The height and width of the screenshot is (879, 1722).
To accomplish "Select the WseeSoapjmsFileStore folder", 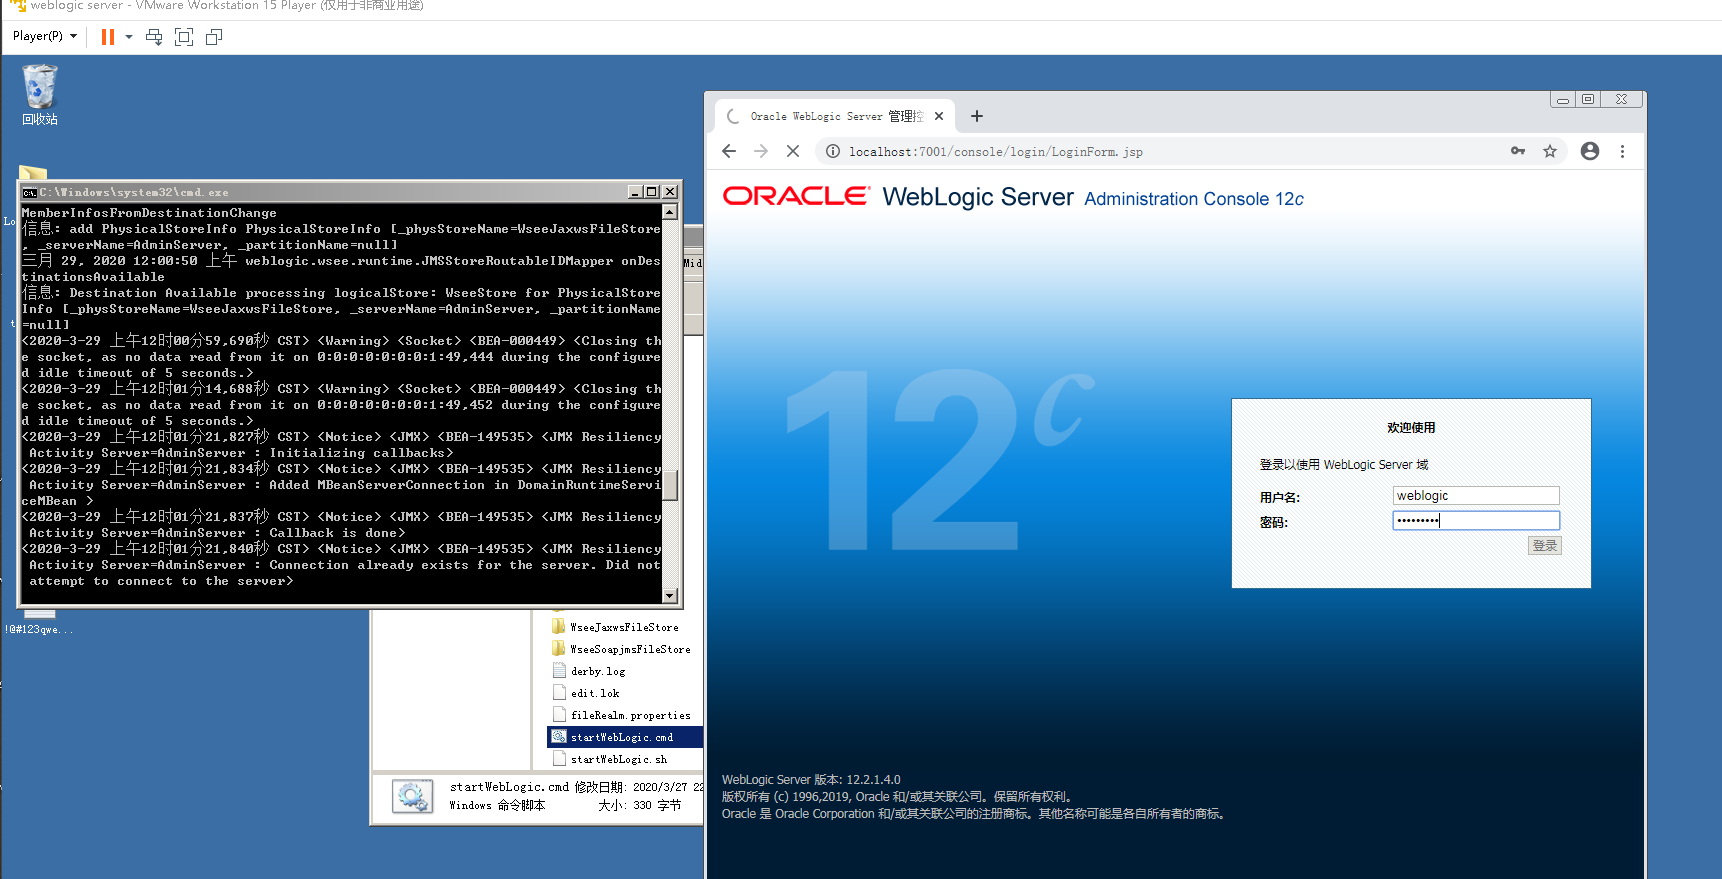I will point(630,649).
